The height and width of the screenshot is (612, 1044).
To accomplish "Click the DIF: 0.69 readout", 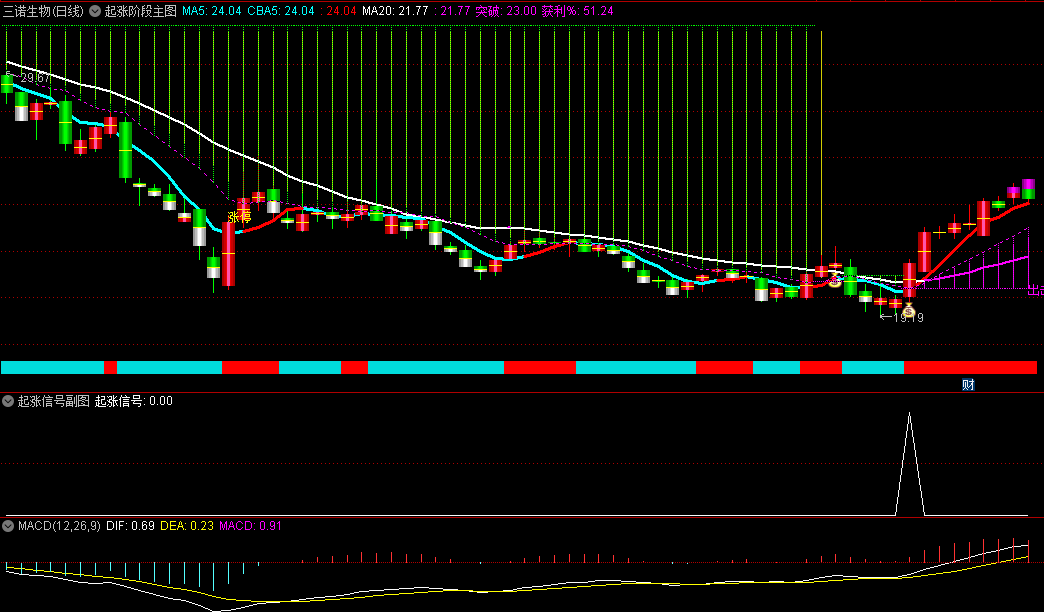I will (130, 525).
